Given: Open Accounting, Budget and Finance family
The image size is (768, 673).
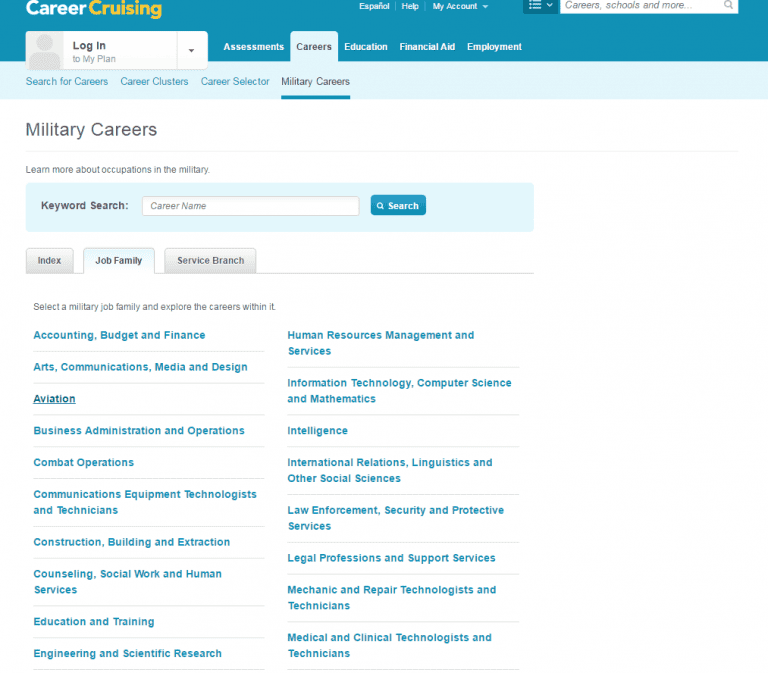Looking at the screenshot, I should point(119,335).
